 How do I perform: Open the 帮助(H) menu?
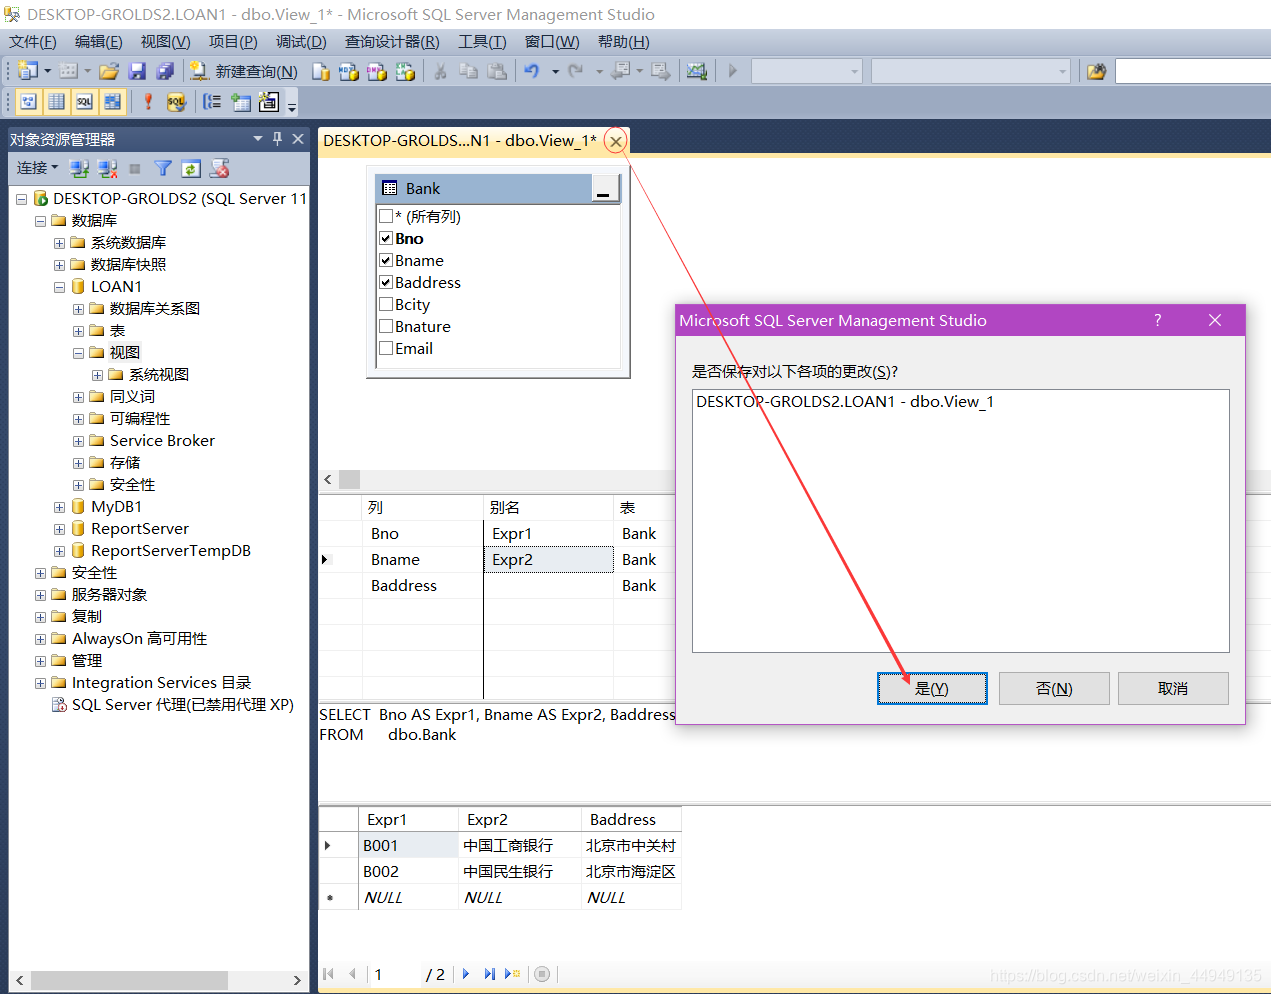pos(624,42)
